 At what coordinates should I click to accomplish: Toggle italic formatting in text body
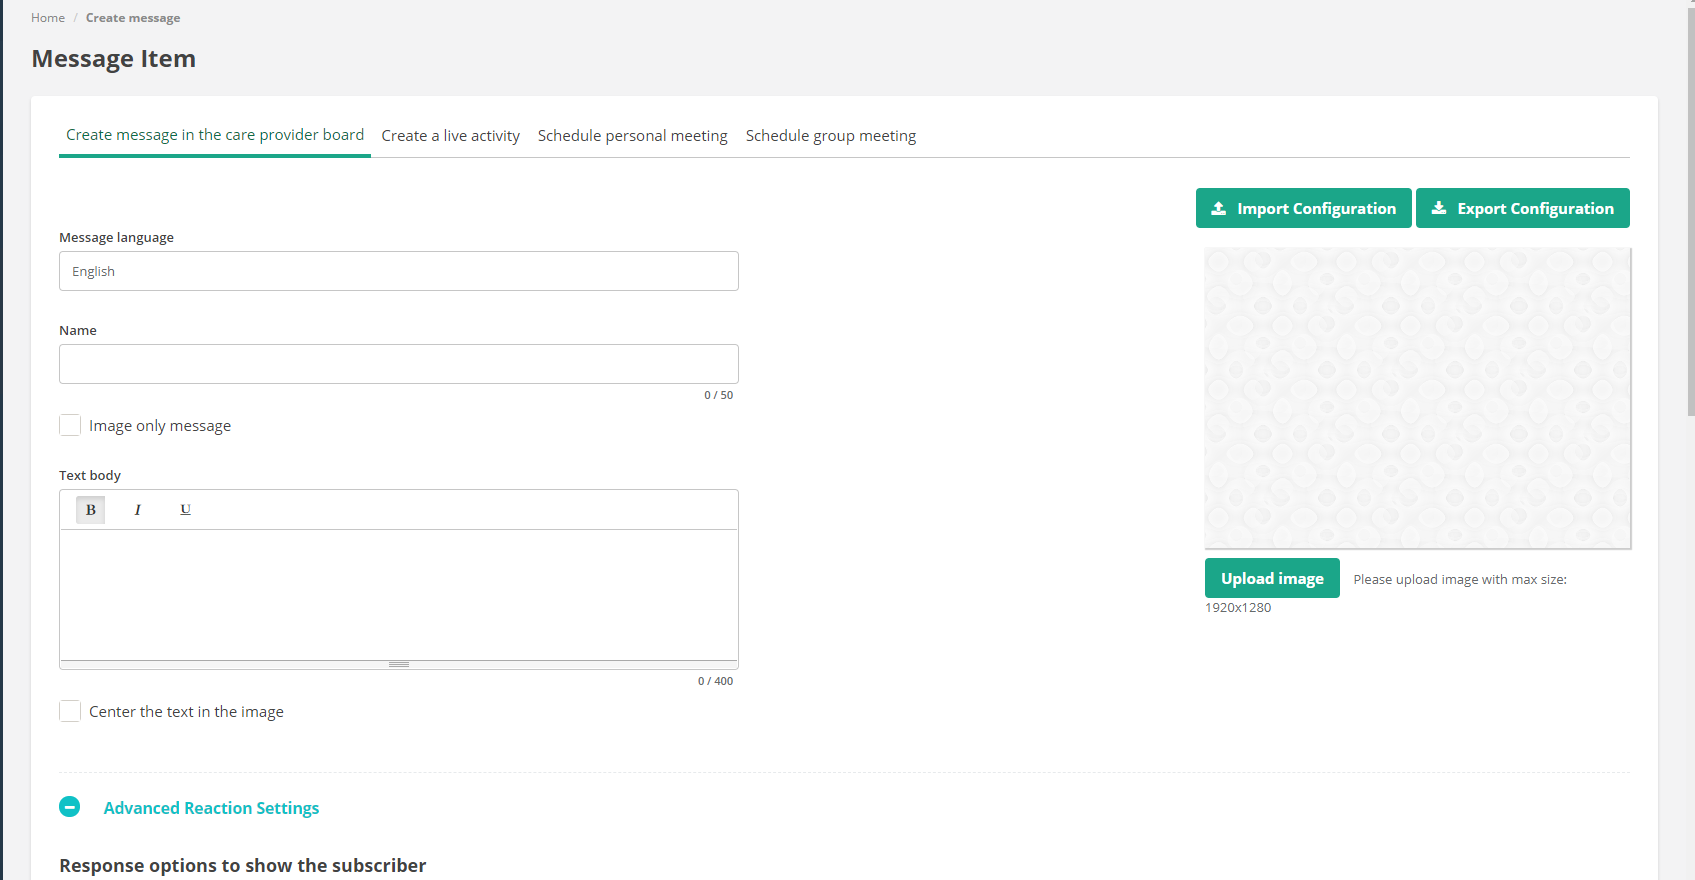(x=138, y=510)
